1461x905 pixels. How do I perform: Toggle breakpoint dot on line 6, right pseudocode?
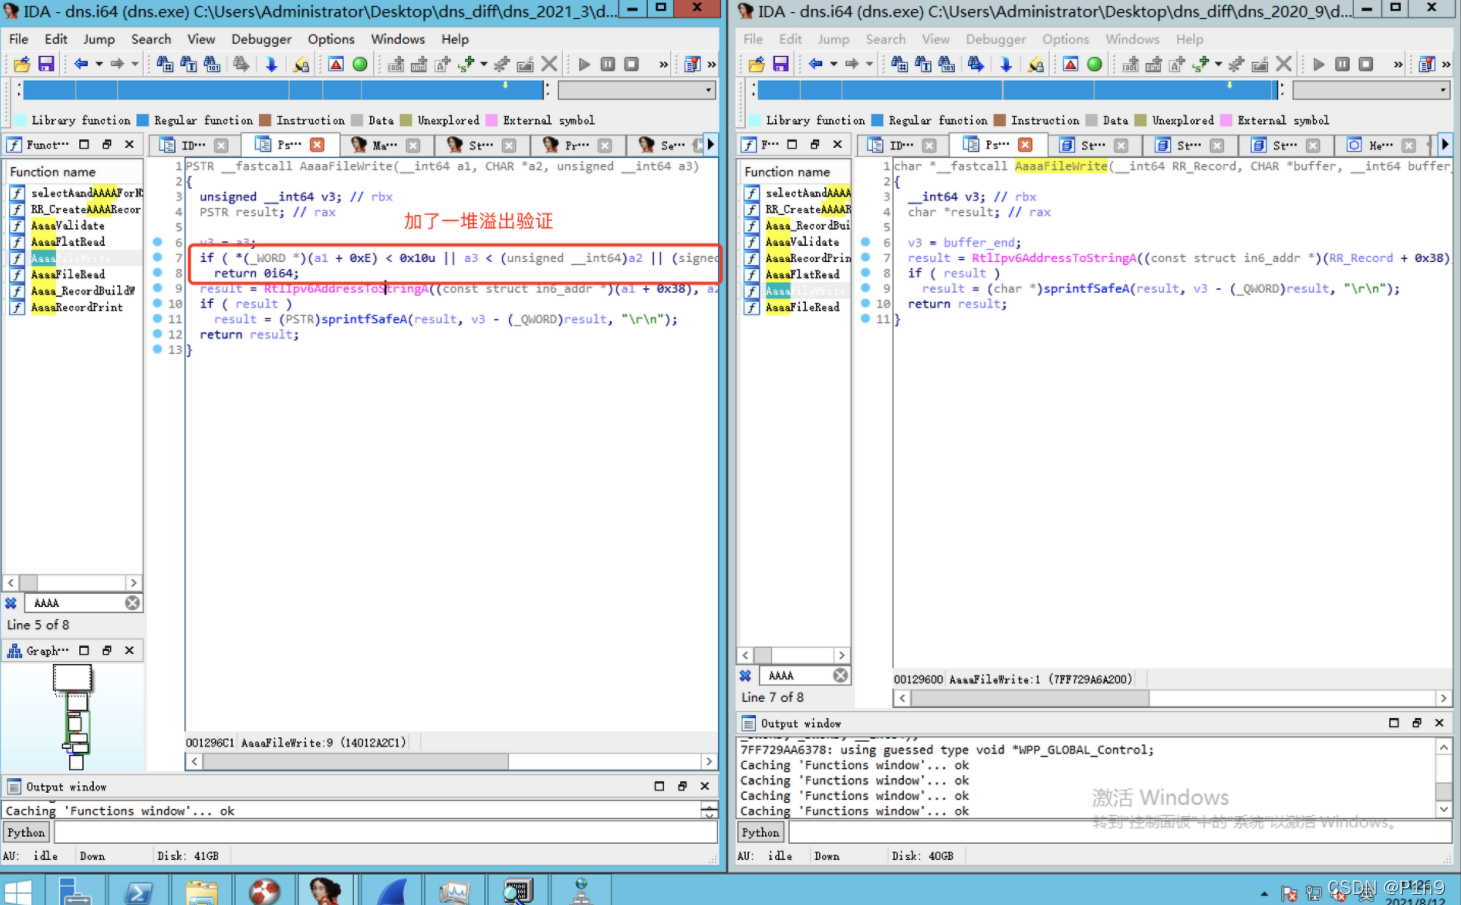[x=865, y=242]
